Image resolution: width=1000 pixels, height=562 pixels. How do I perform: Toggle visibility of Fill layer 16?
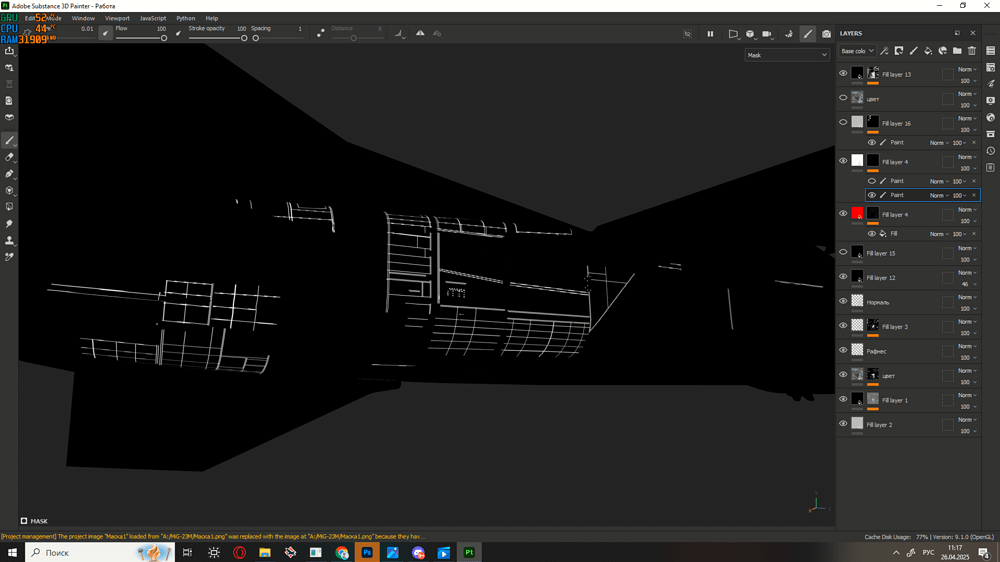tap(843, 122)
